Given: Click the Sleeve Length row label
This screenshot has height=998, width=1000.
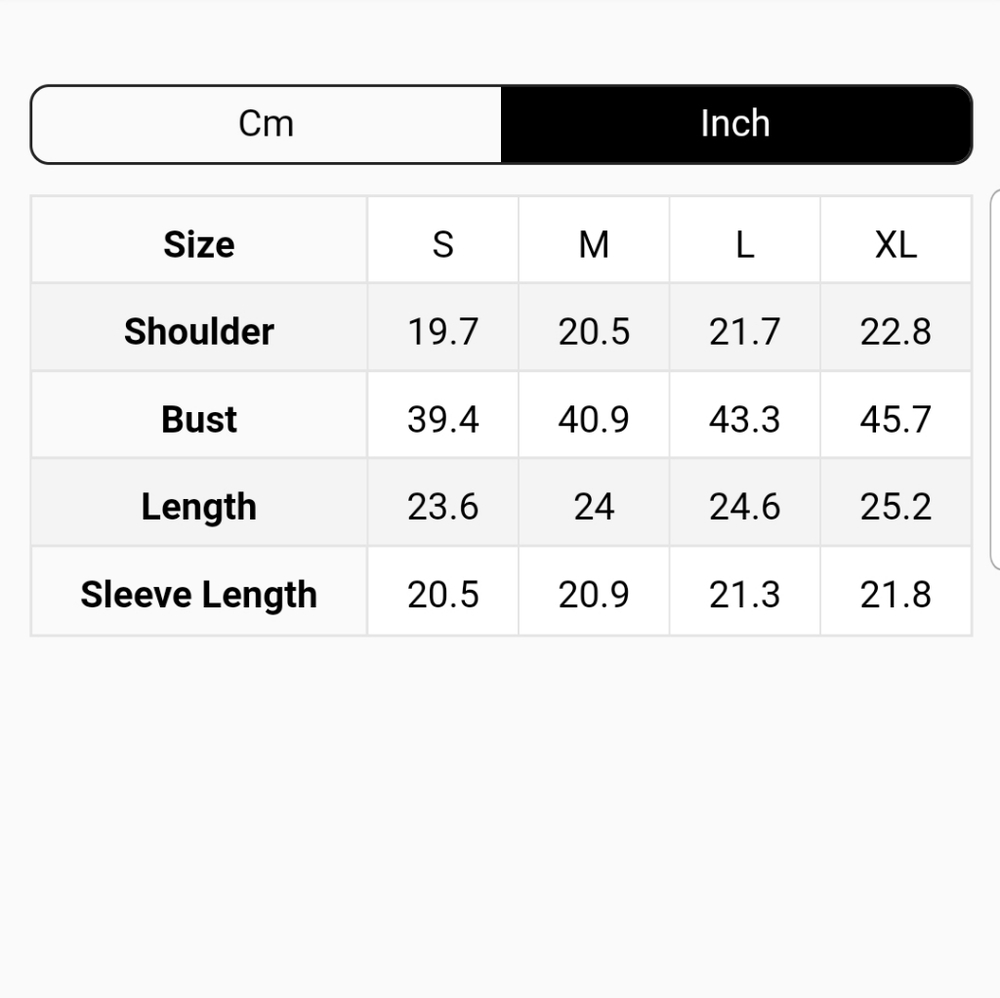Looking at the screenshot, I should click(x=199, y=595).
